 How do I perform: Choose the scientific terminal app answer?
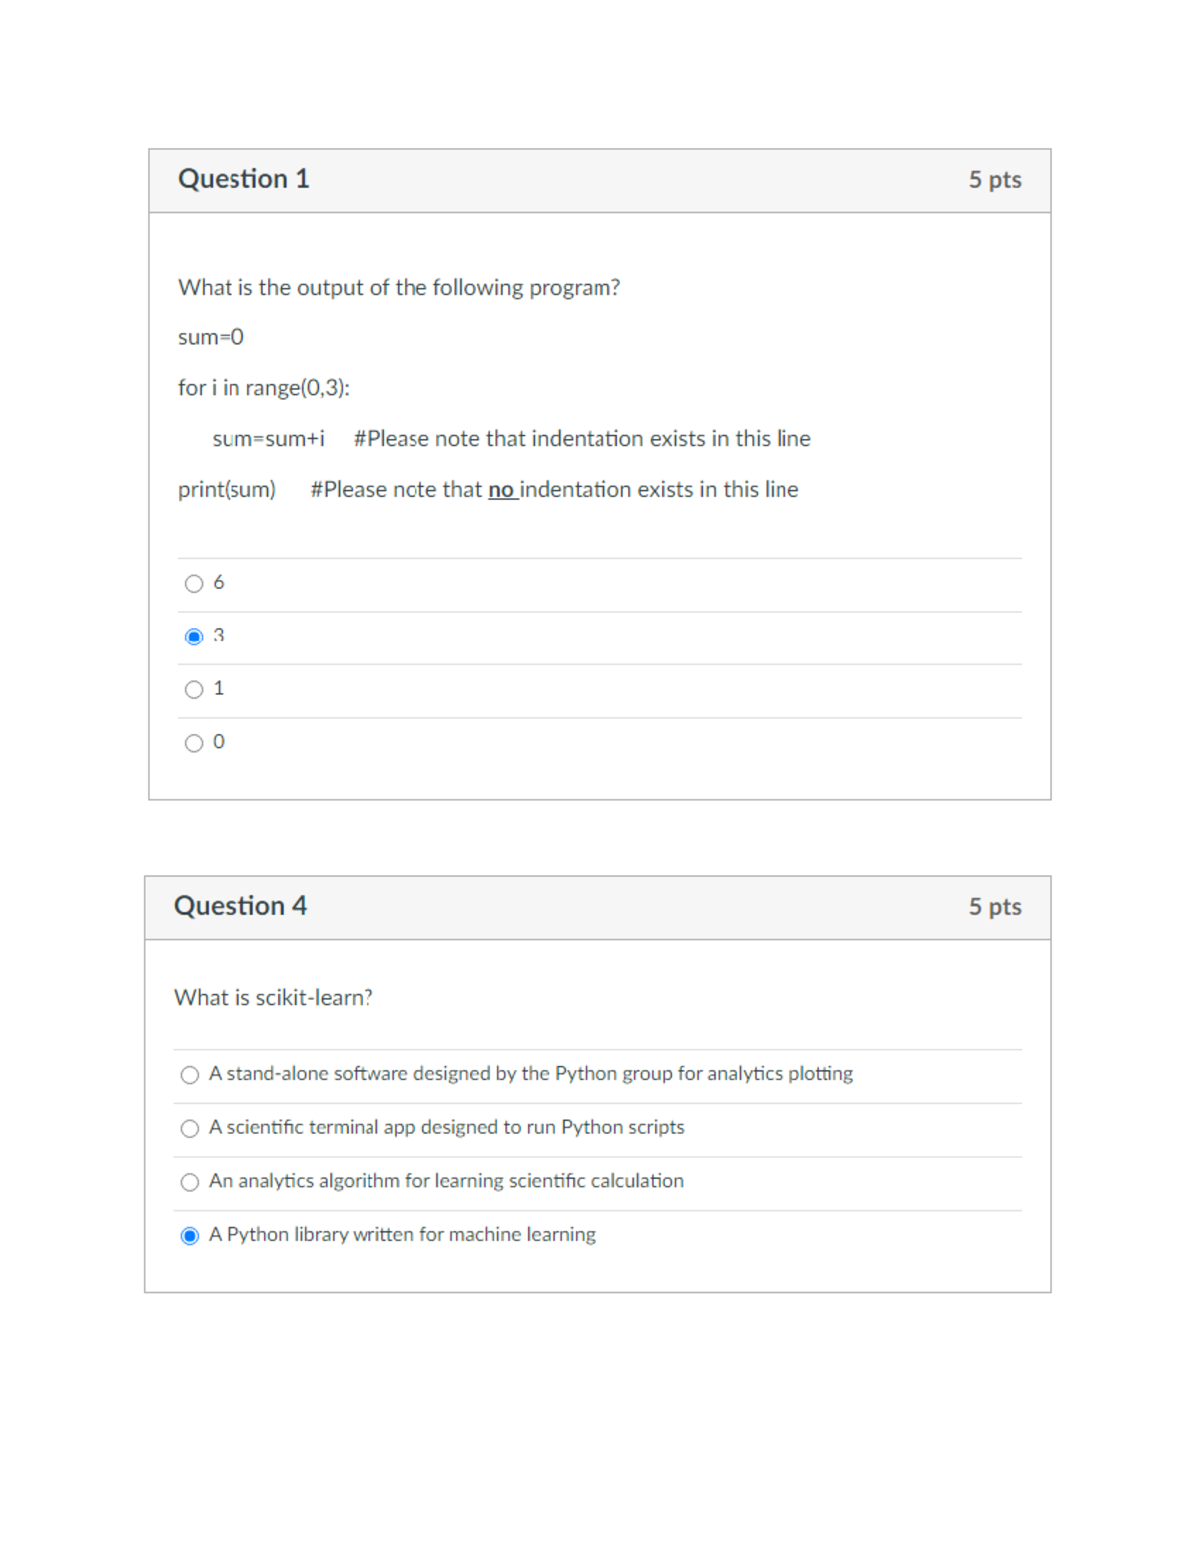(x=190, y=1129)
